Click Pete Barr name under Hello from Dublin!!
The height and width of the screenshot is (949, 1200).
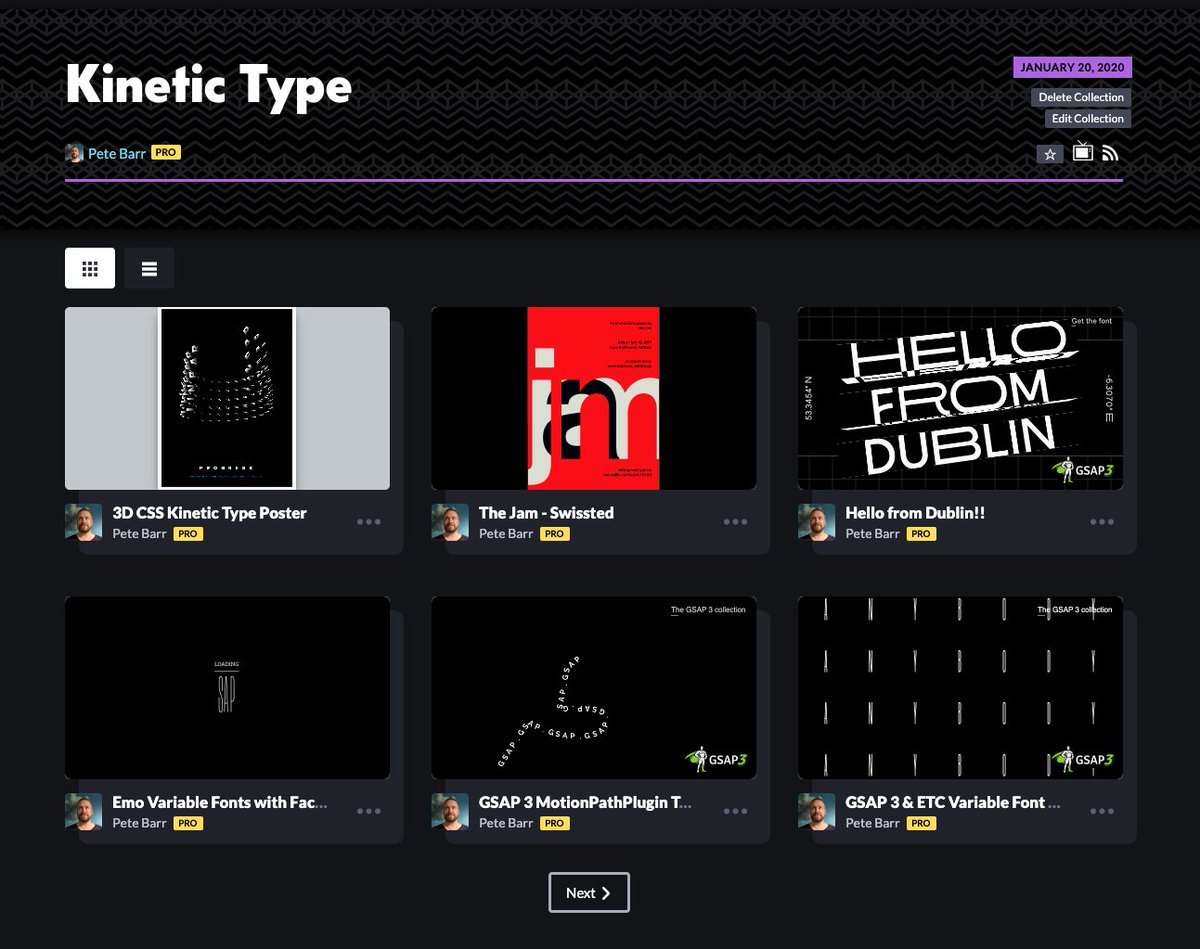click(x=872, y=534)
